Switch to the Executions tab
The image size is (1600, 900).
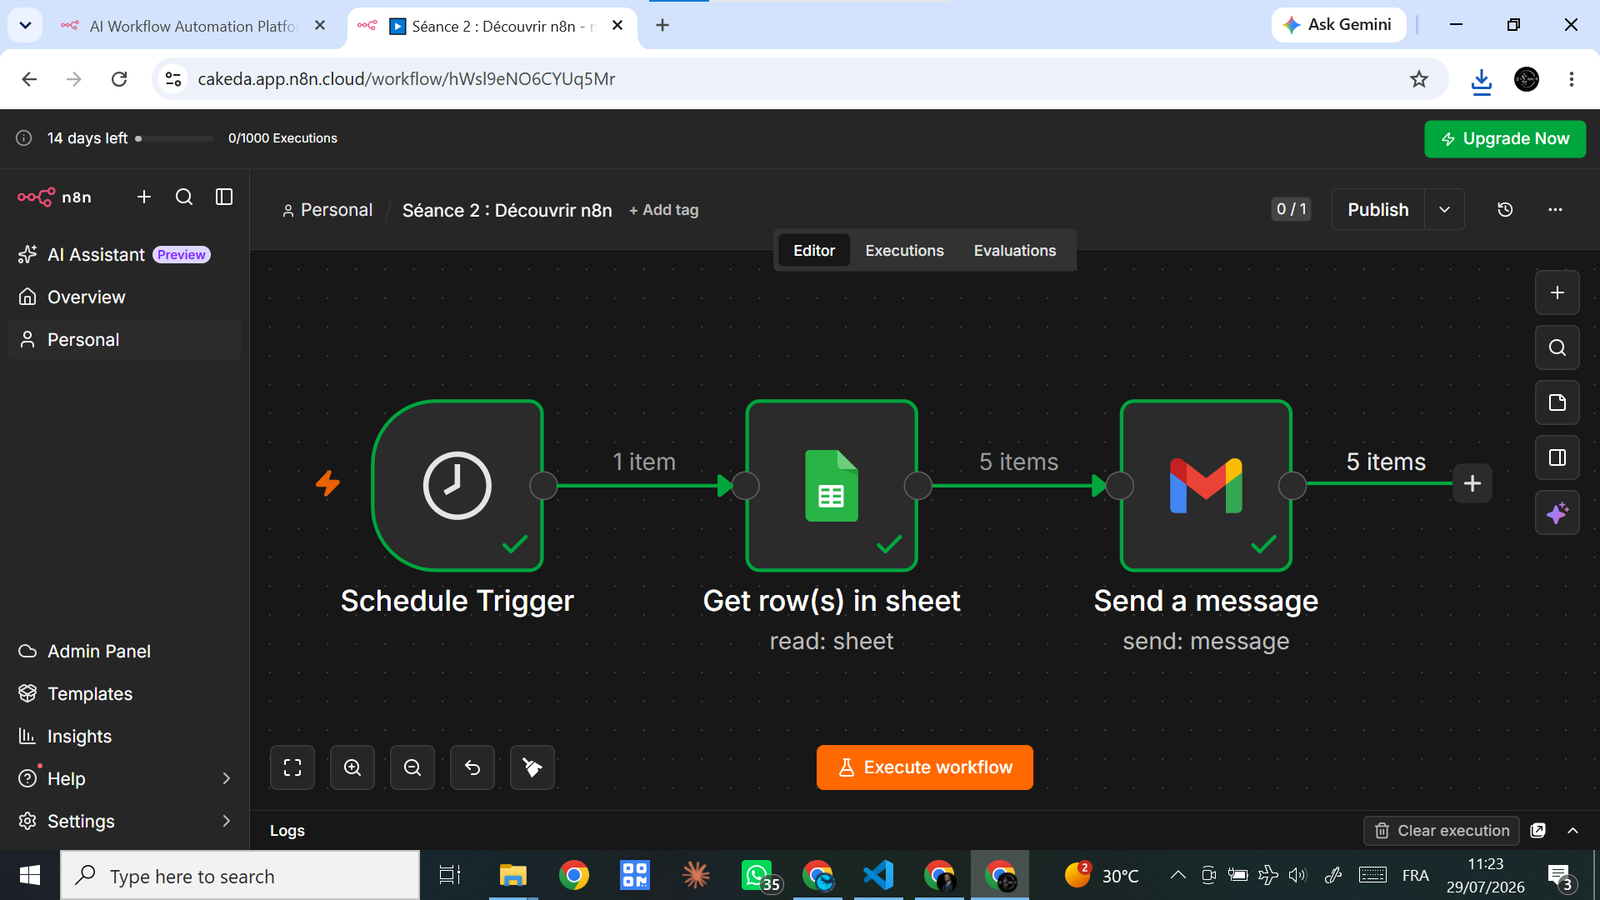tap(904, 251)
